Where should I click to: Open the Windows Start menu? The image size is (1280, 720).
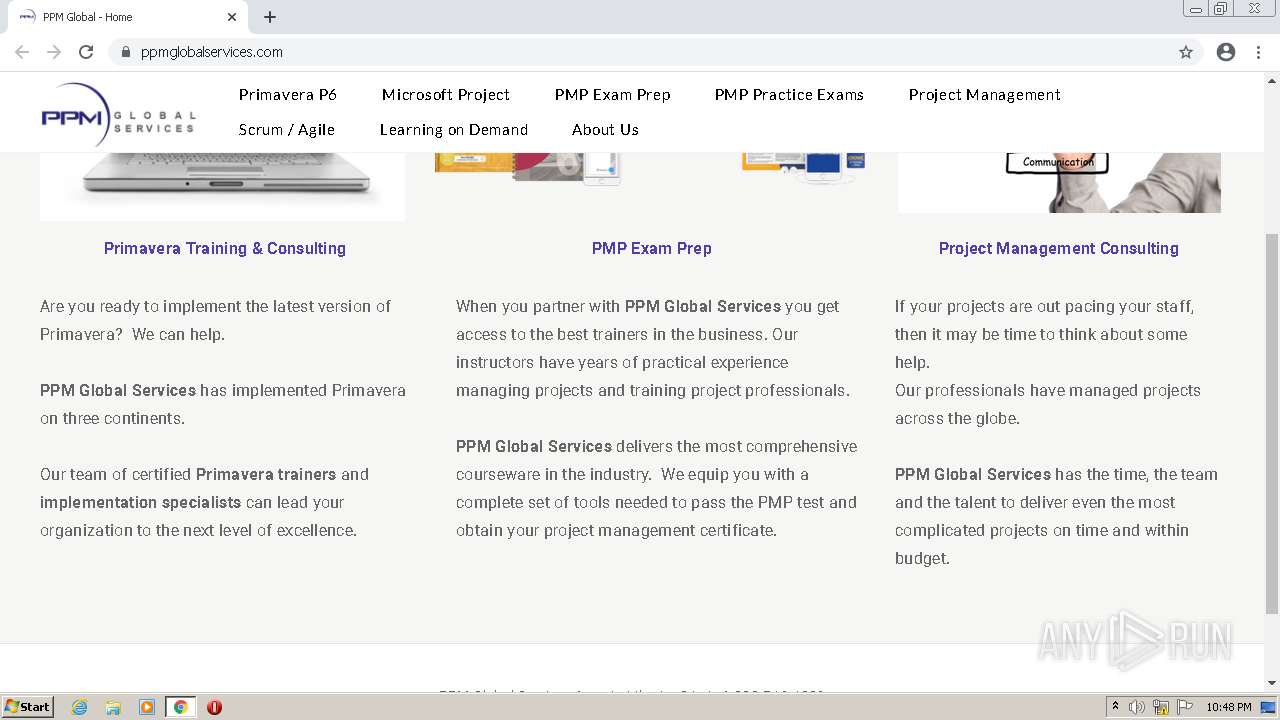[28, 707]
